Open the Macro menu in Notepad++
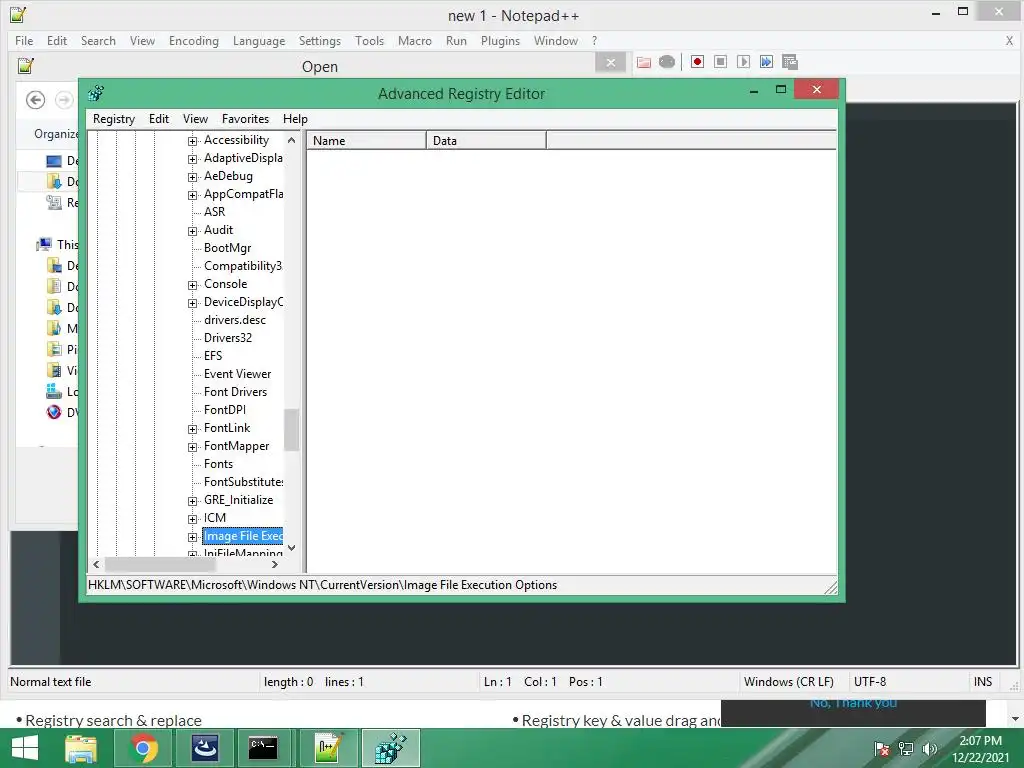 click(415, 40)
